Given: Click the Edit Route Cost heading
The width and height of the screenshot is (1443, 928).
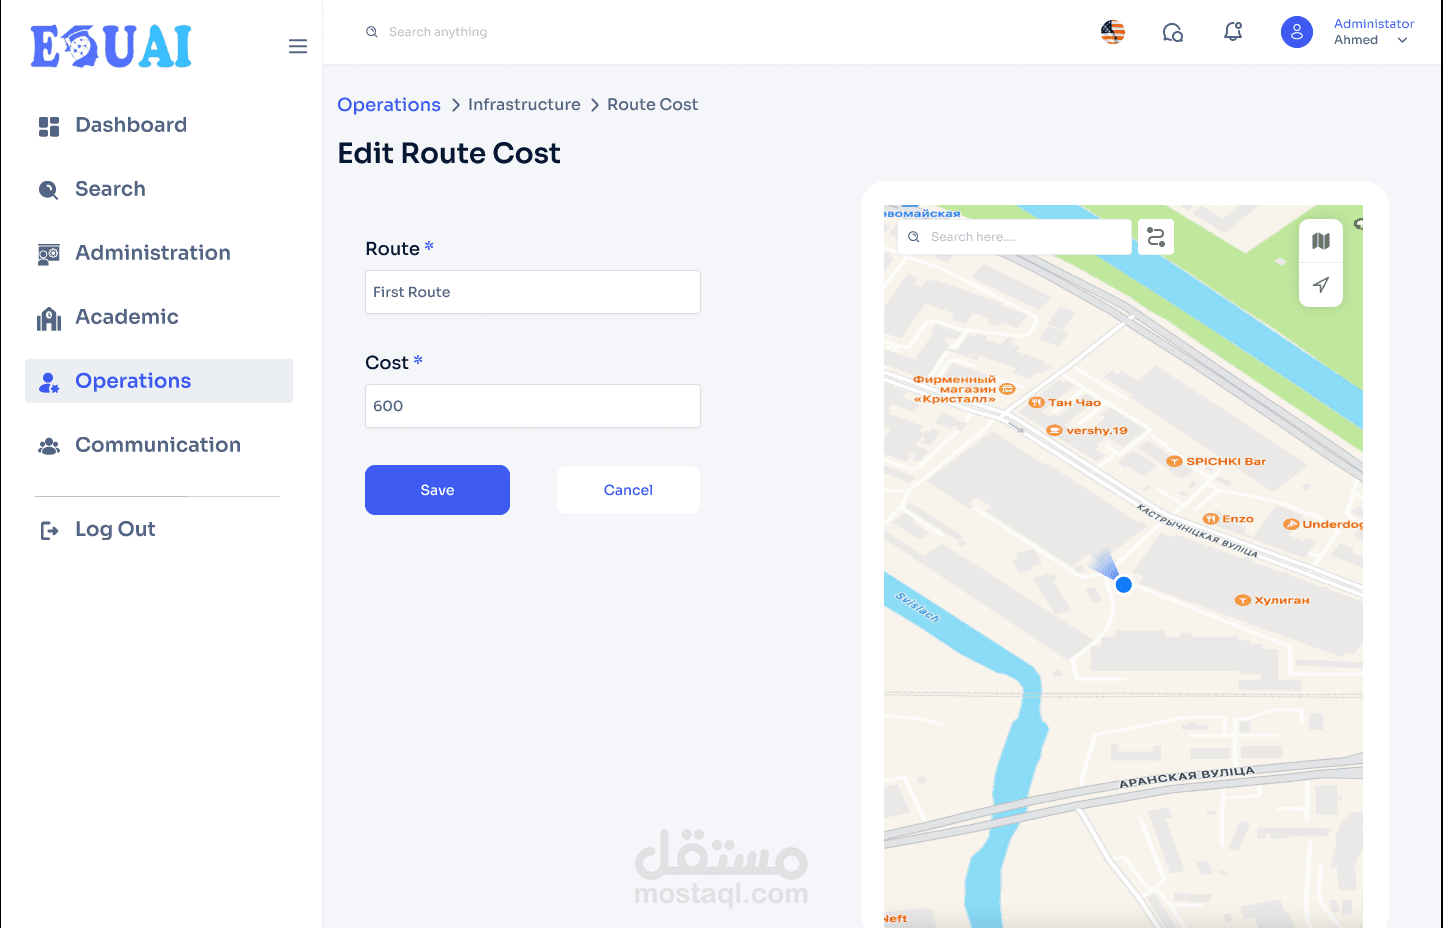Looking at the screenshot, I should pyautogui.click(x=449, y=153).
